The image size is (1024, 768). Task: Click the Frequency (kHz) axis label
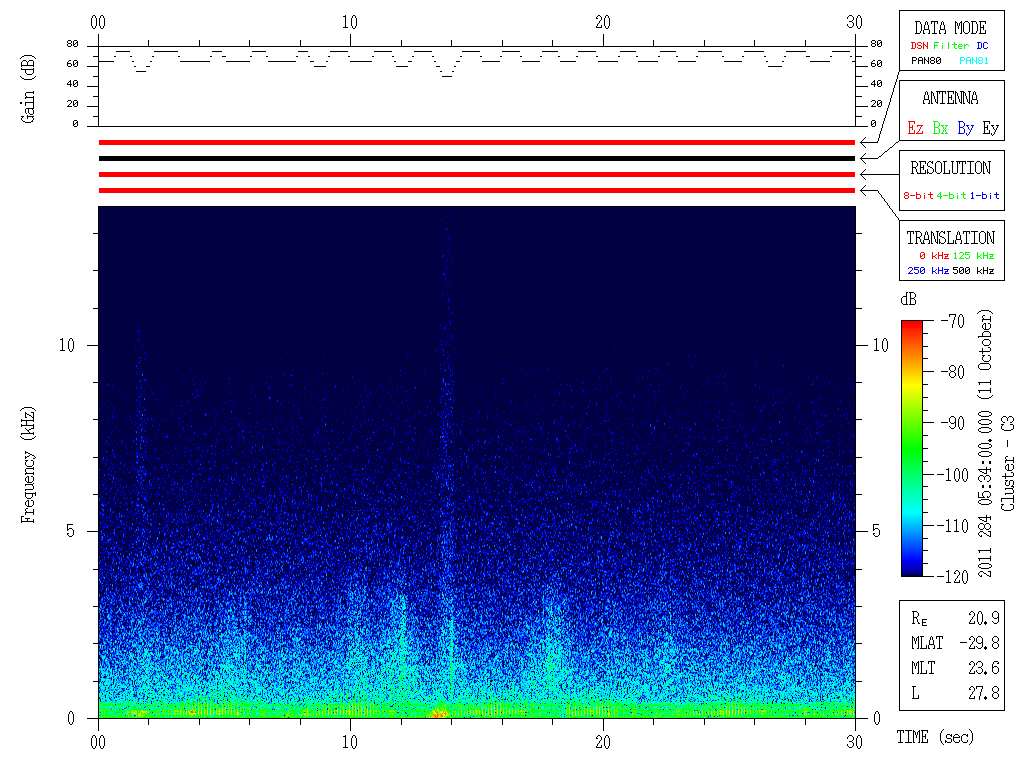coord(27,465)
